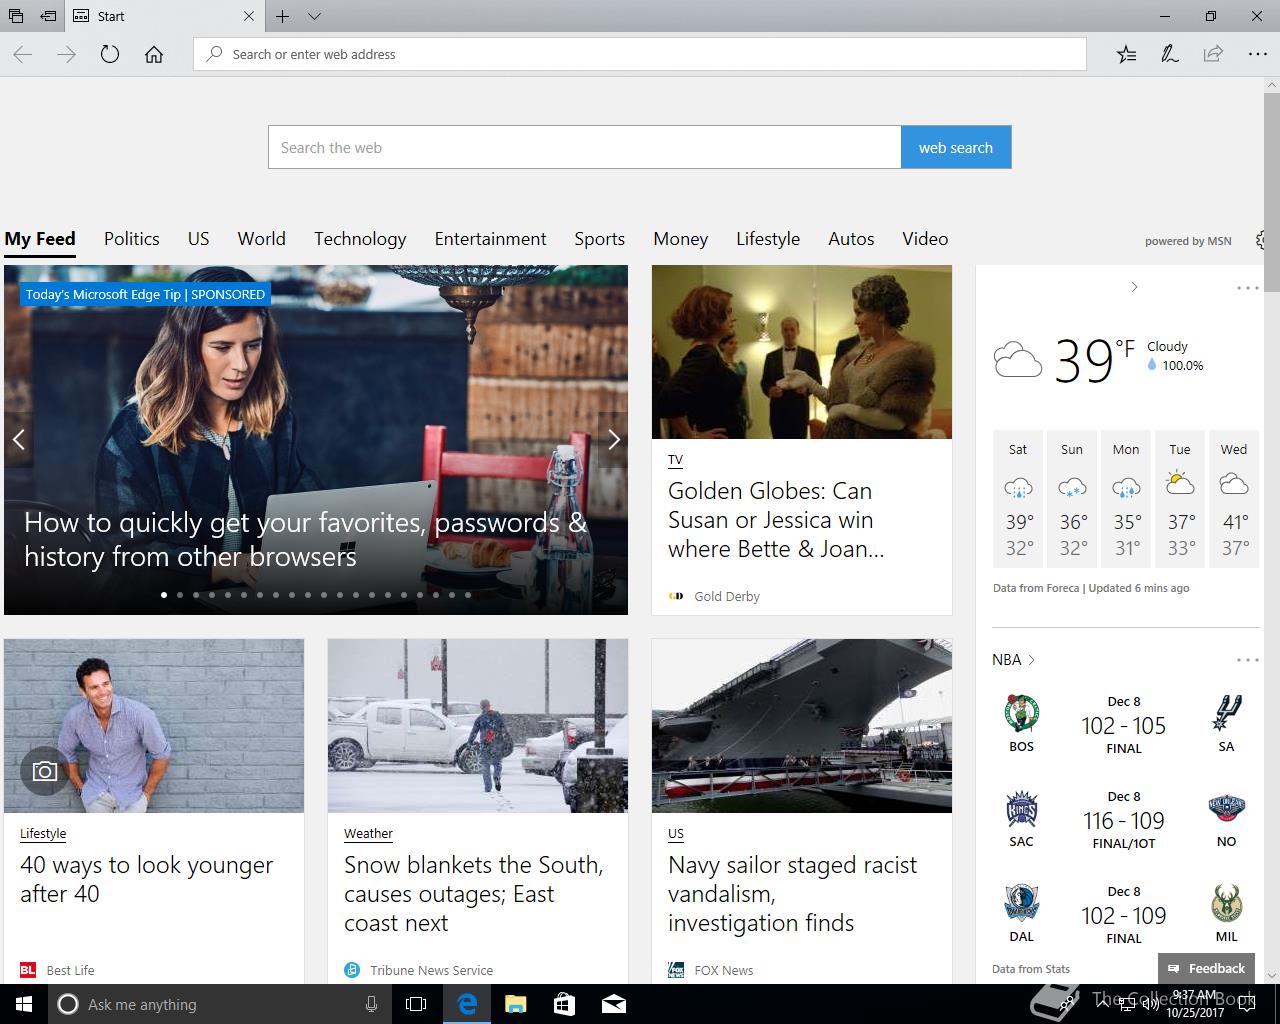Click the Feedback button
Screen dimensions: 1280x1024
[x=1206, y=968]
